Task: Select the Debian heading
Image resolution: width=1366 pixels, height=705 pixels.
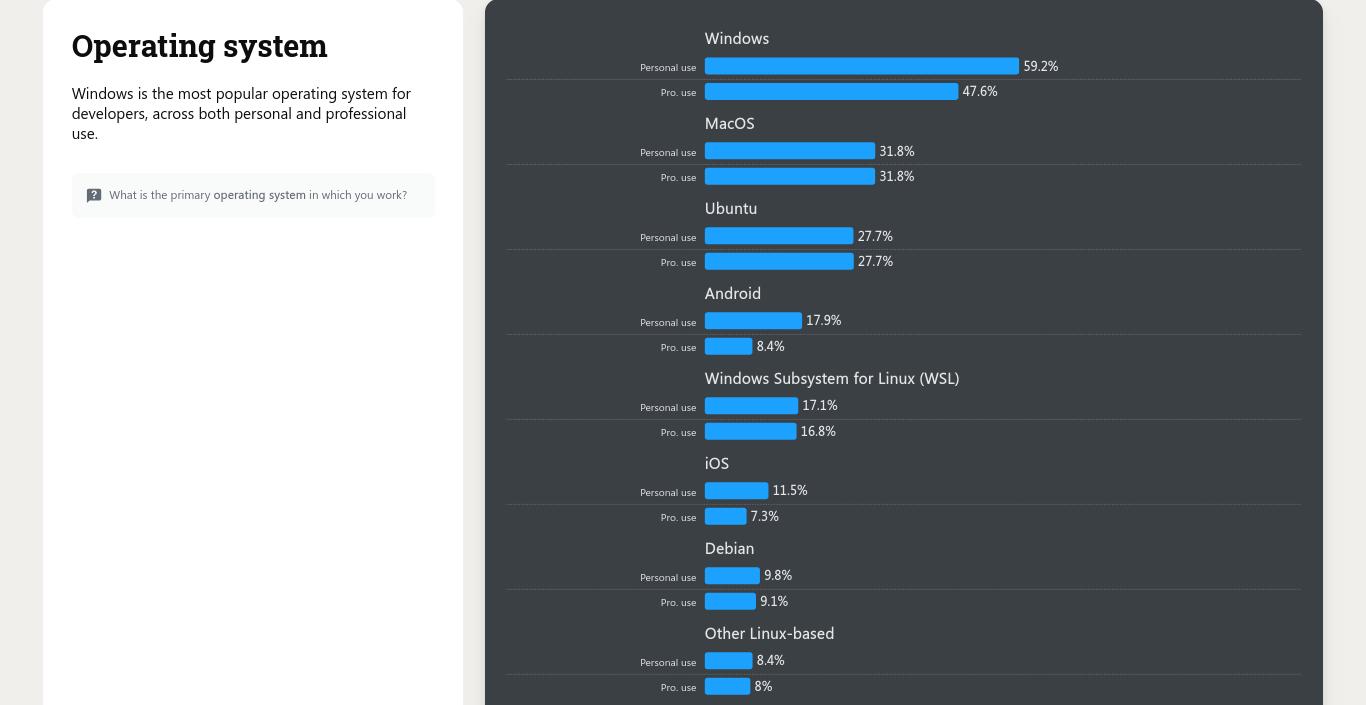Action: pyautogui.click(x=729, y=548)
